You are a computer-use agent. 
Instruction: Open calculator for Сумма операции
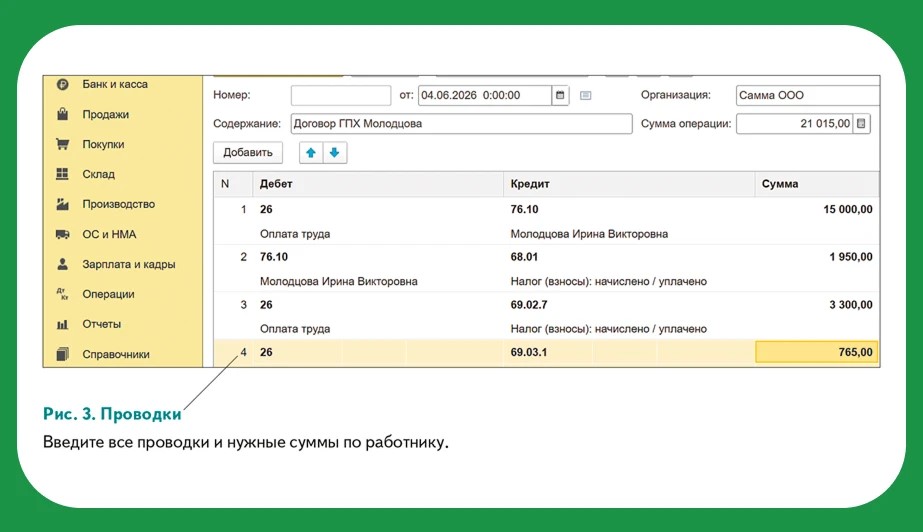[x=861, y=124]
